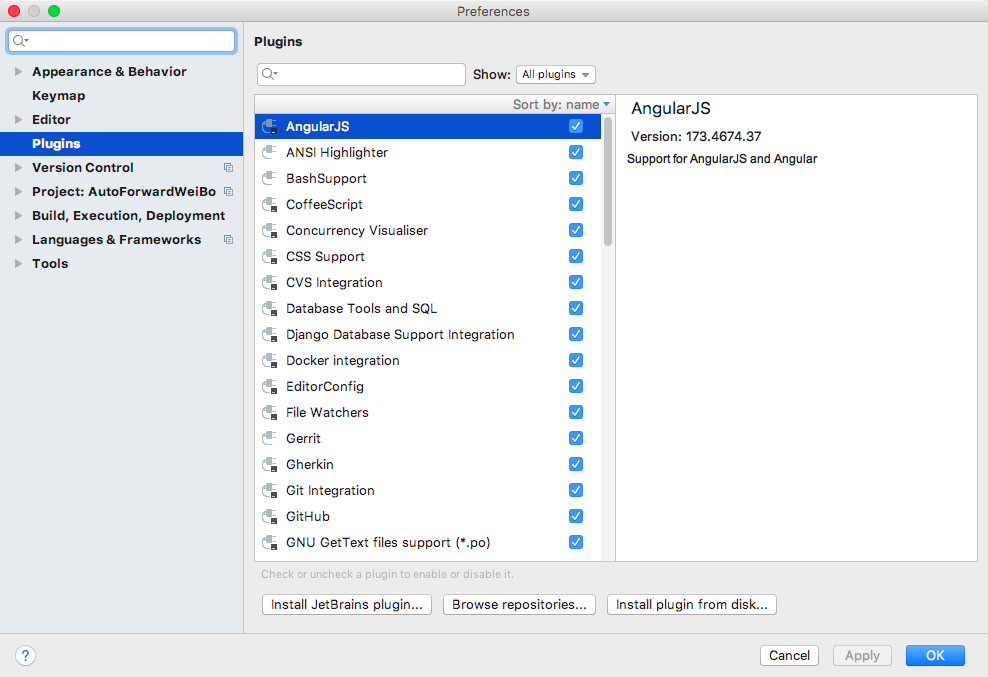The height and width of the screenshot is (677, 988).
Task: Select the Gherkin plugin row
Action: click(428, 465)
